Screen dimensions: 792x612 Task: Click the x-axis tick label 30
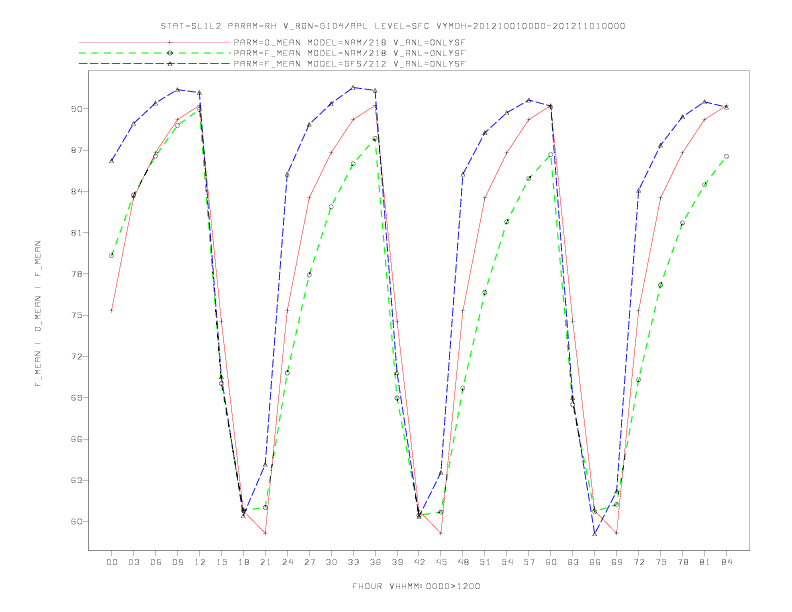pyautogui.click(x=331, y=562)
